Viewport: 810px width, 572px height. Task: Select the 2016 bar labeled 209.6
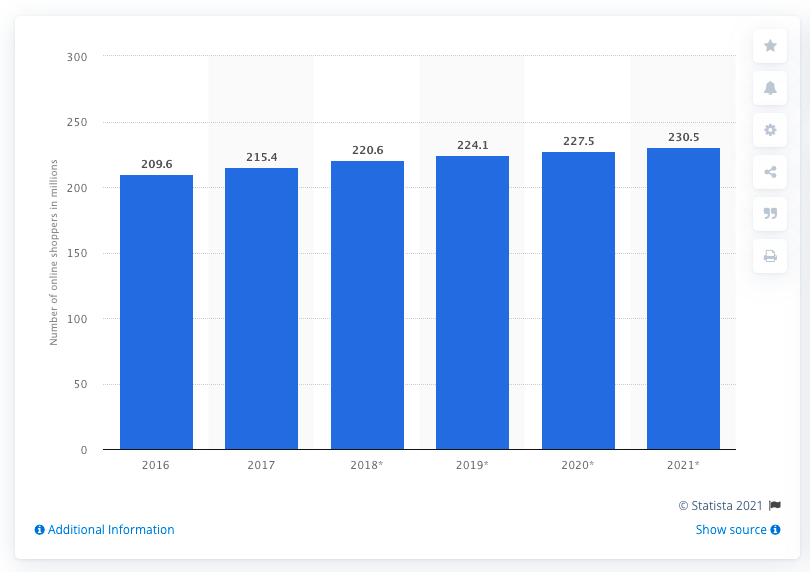157,312
